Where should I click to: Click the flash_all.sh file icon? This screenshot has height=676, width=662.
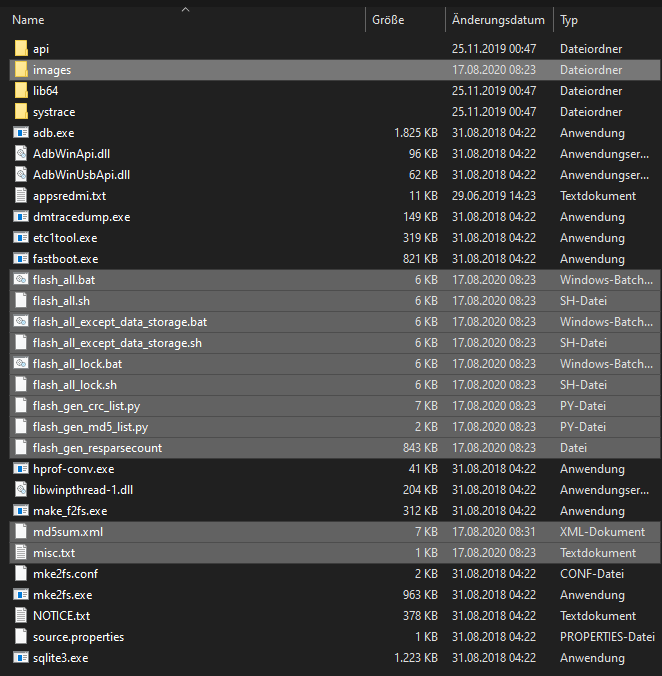(21, 300)
